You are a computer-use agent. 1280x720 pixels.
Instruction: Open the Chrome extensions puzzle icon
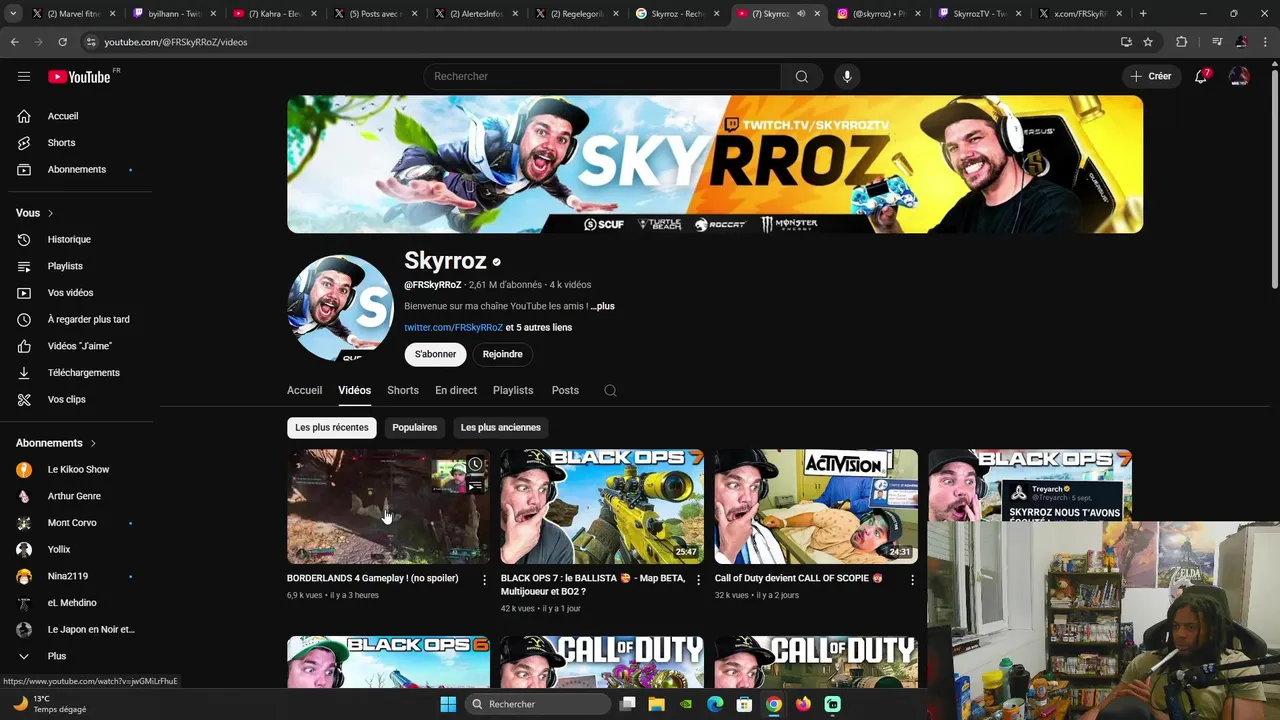(x=1182, y=42)
